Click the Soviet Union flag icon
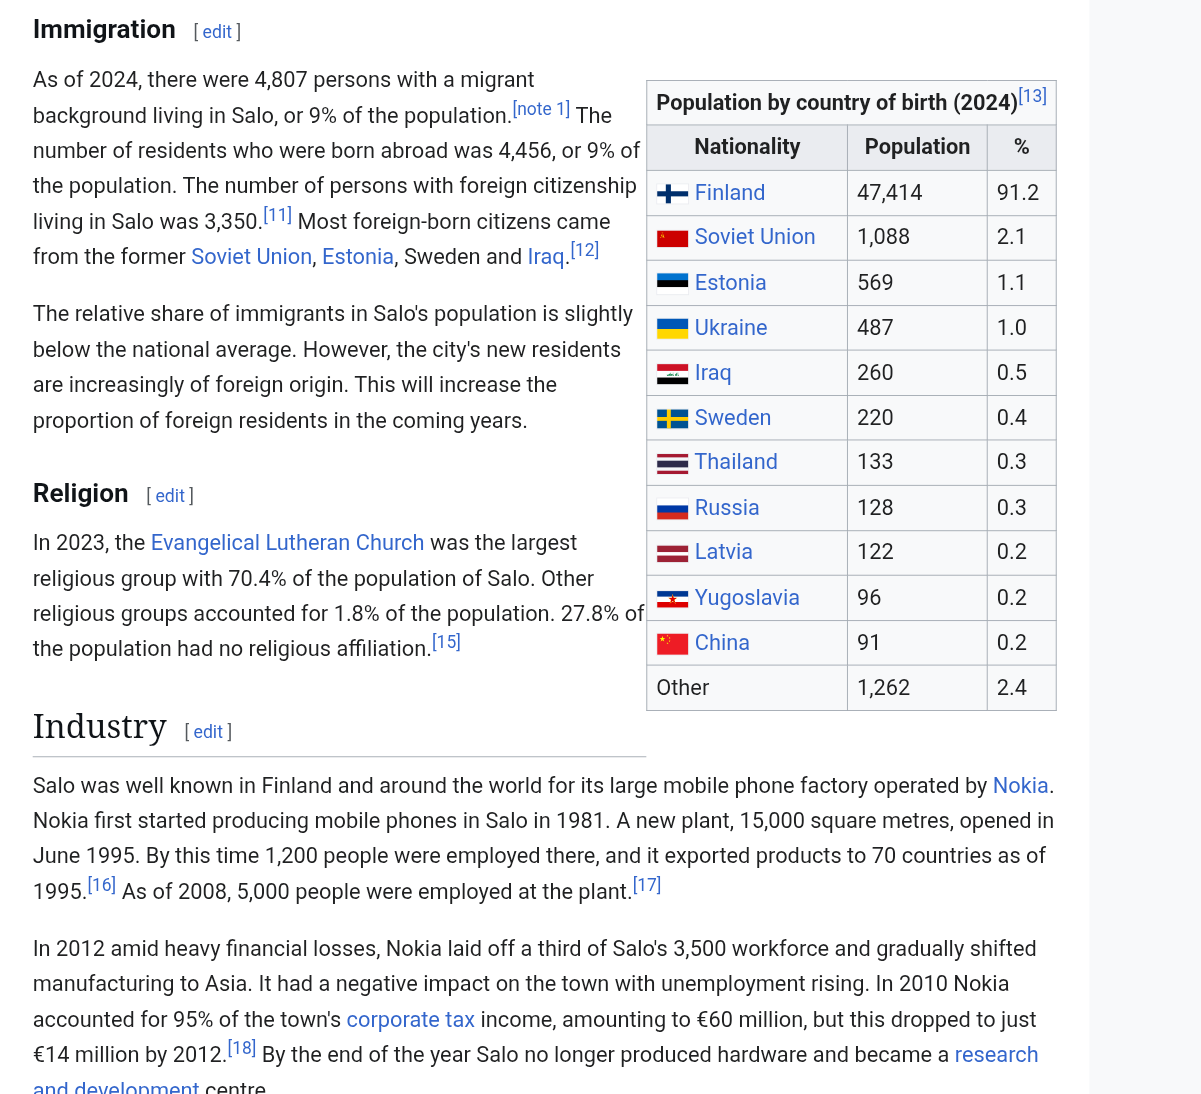Screen dimensions: 1201x1094 tap(672, 238)
